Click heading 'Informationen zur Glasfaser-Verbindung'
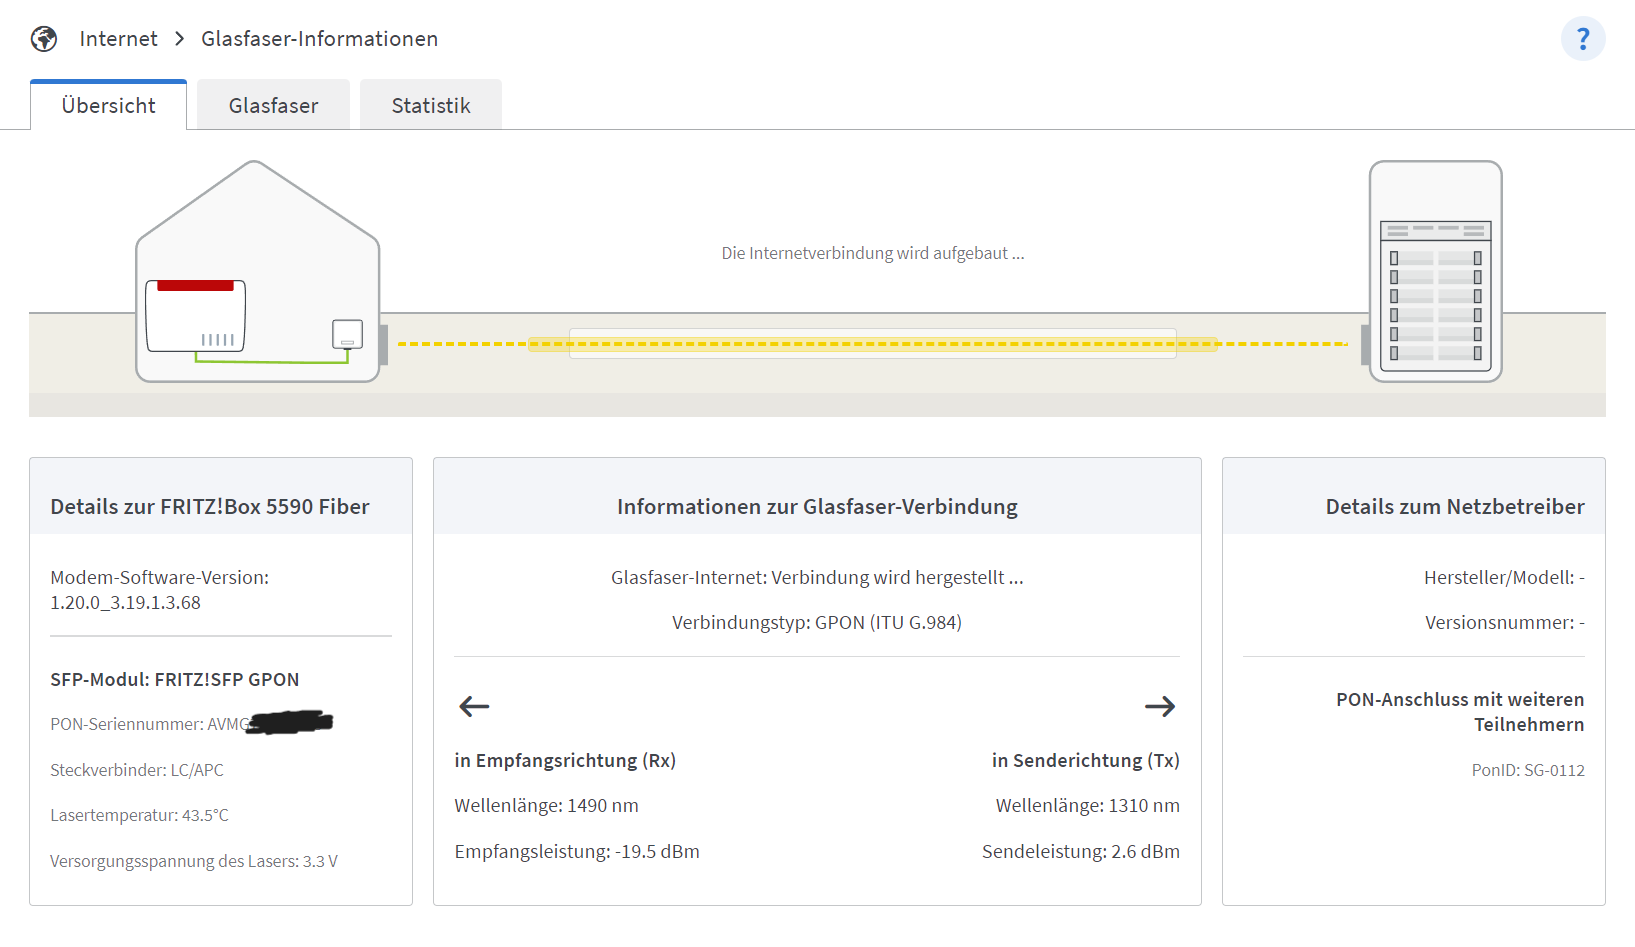 point(817,507)
